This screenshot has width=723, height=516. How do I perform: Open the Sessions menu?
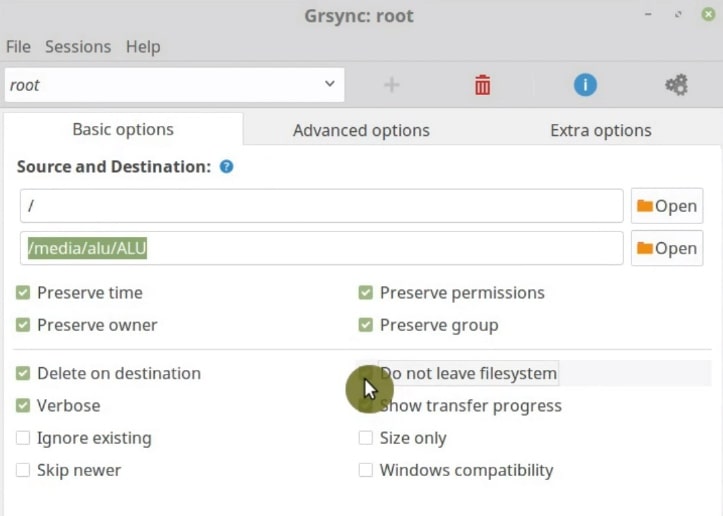point(78,47)
